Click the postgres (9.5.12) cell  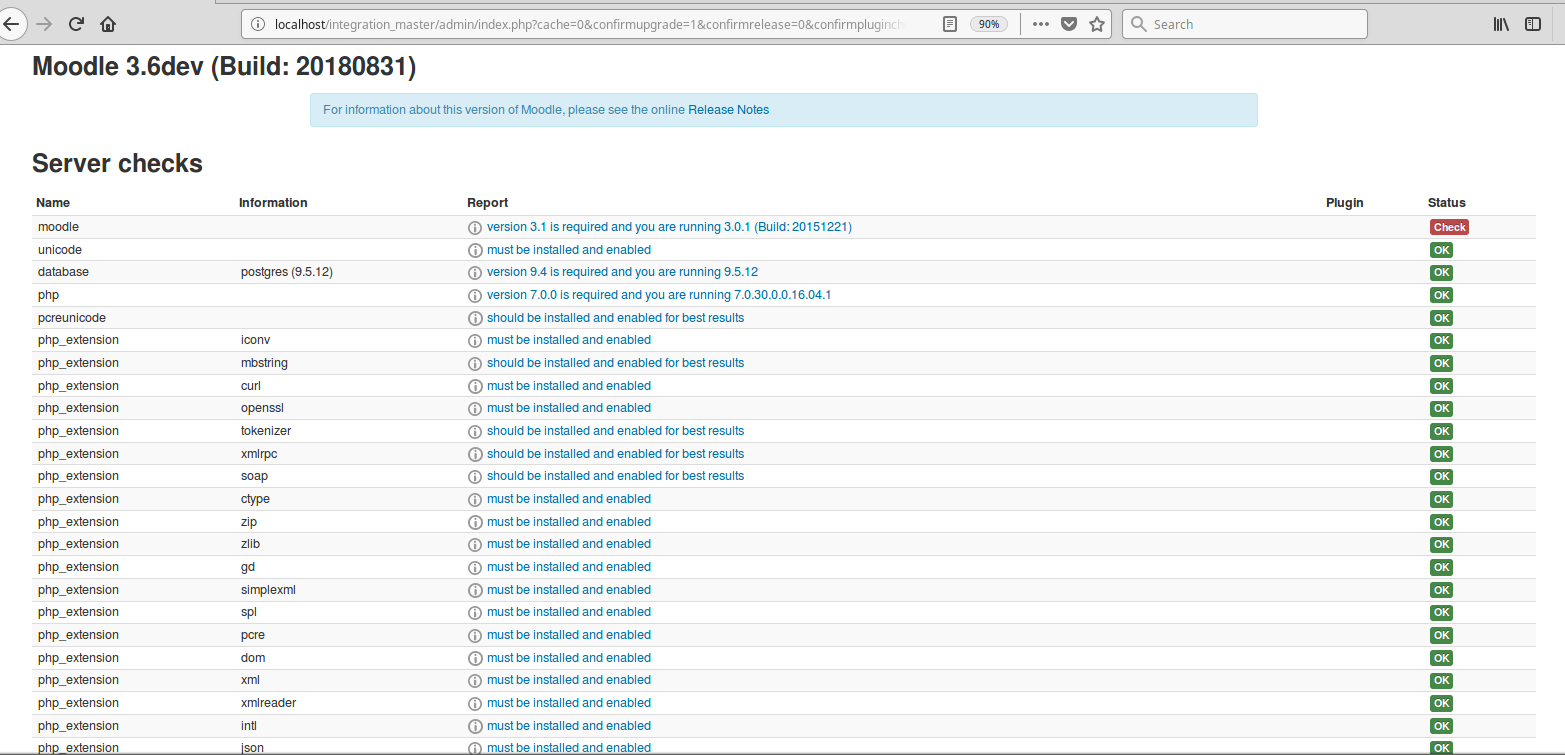[287, 272]
